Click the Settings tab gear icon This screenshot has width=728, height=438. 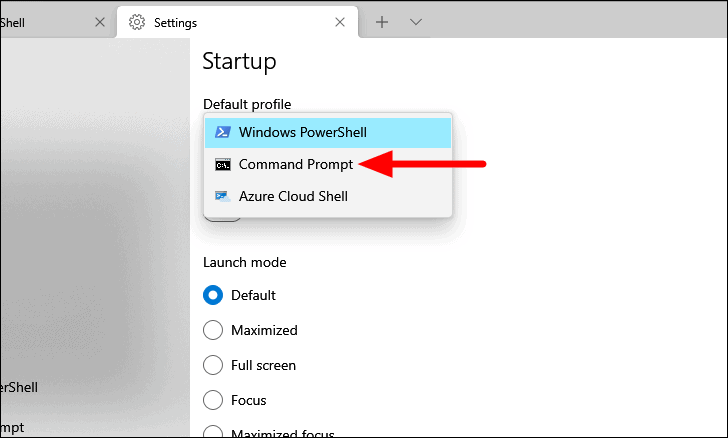coord(137,22)
